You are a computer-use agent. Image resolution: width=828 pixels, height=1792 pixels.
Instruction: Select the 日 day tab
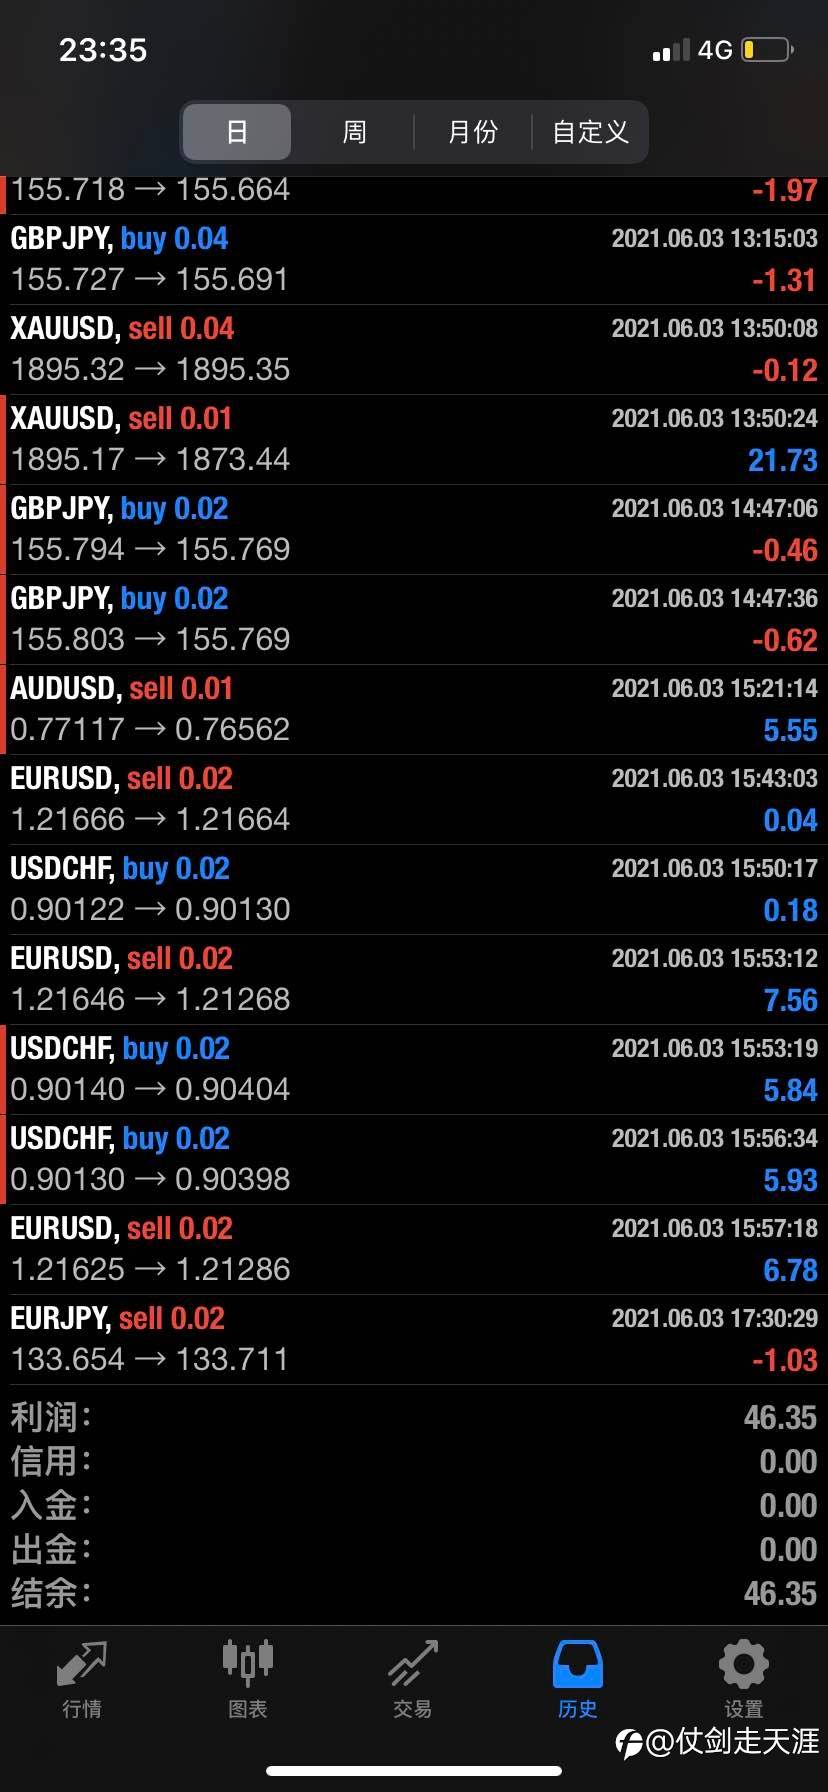[x=237, y=132]
